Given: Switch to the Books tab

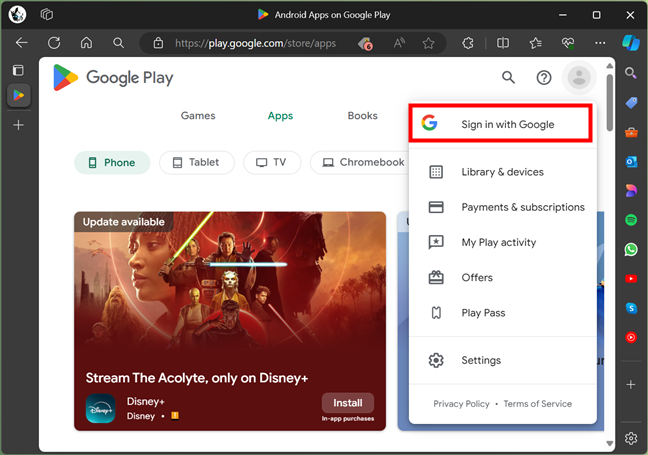Looking at the screenshot, I should click(362, 116).
